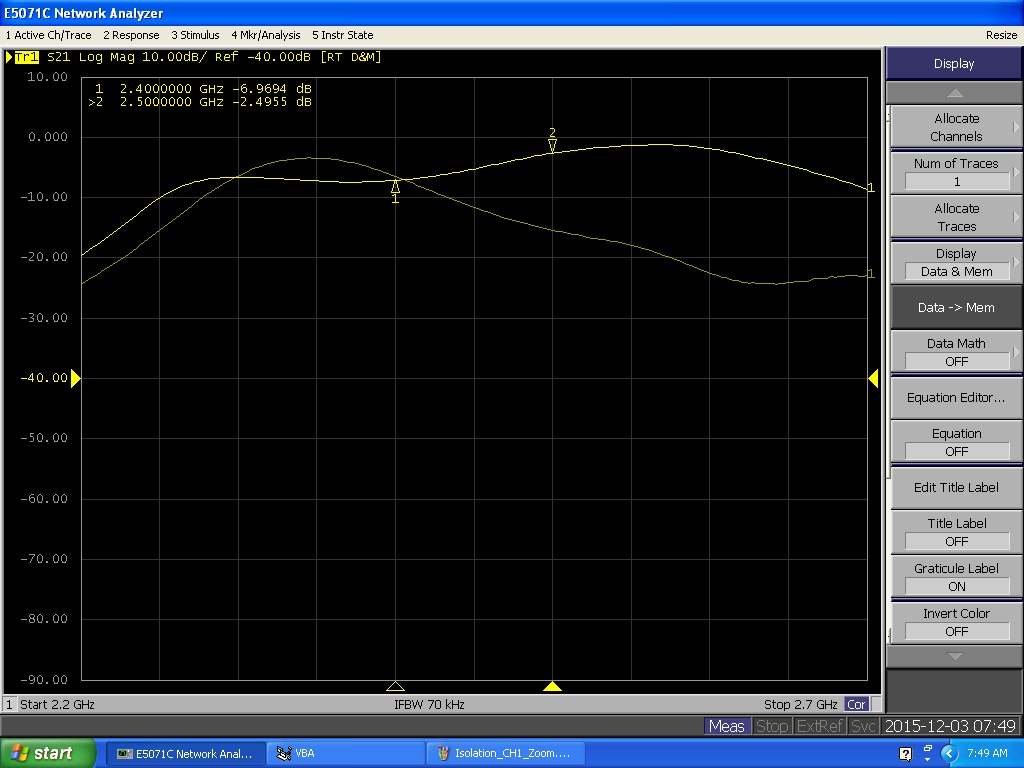Expand the Data Math options
The width and height of the screenshot is (1024, 768).
pos(956,352)
